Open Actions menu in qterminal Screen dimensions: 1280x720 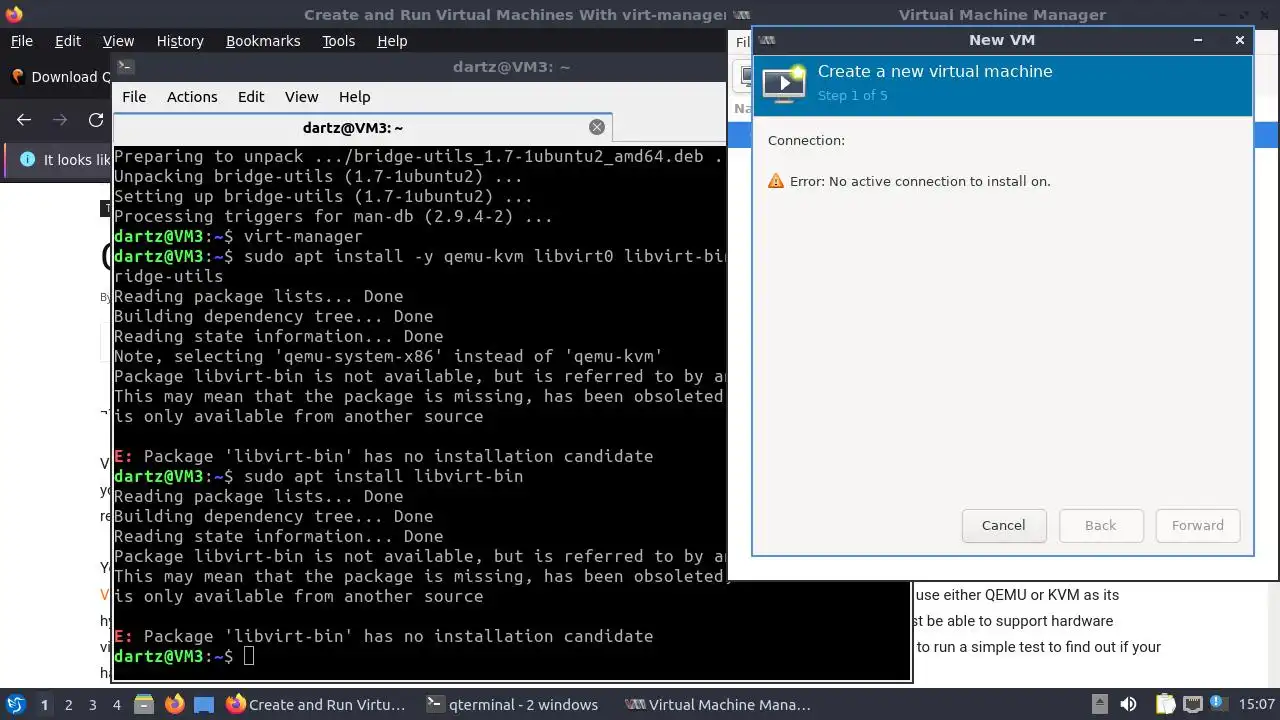pos(192,97)
